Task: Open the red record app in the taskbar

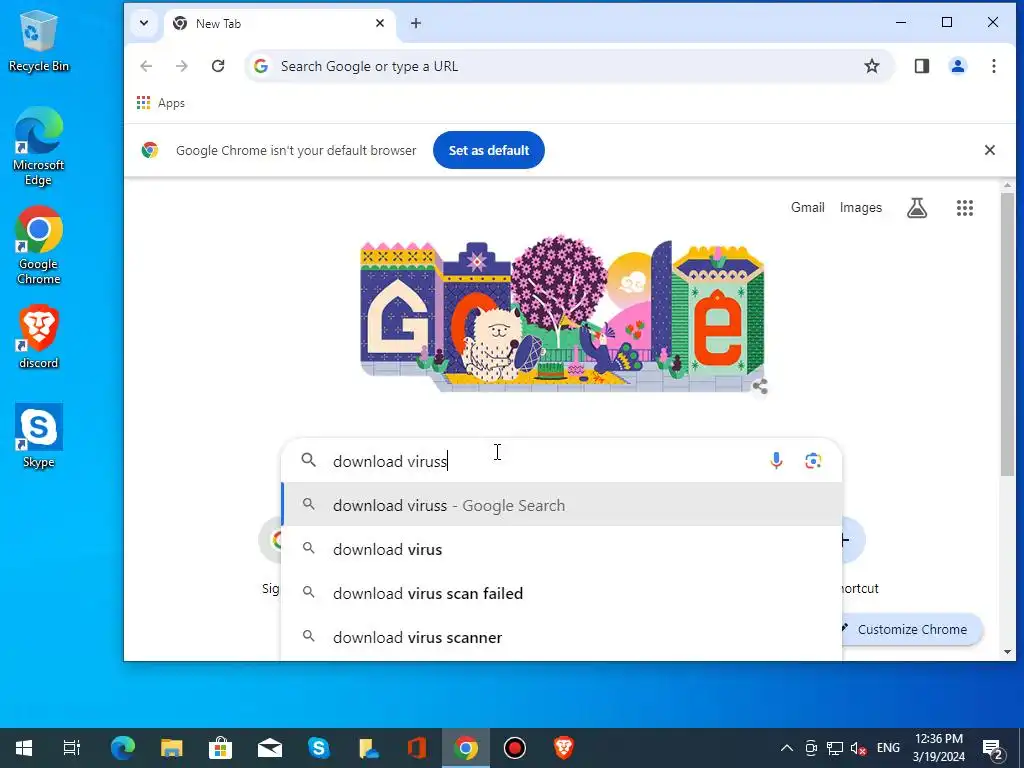Action: [515, 748]
